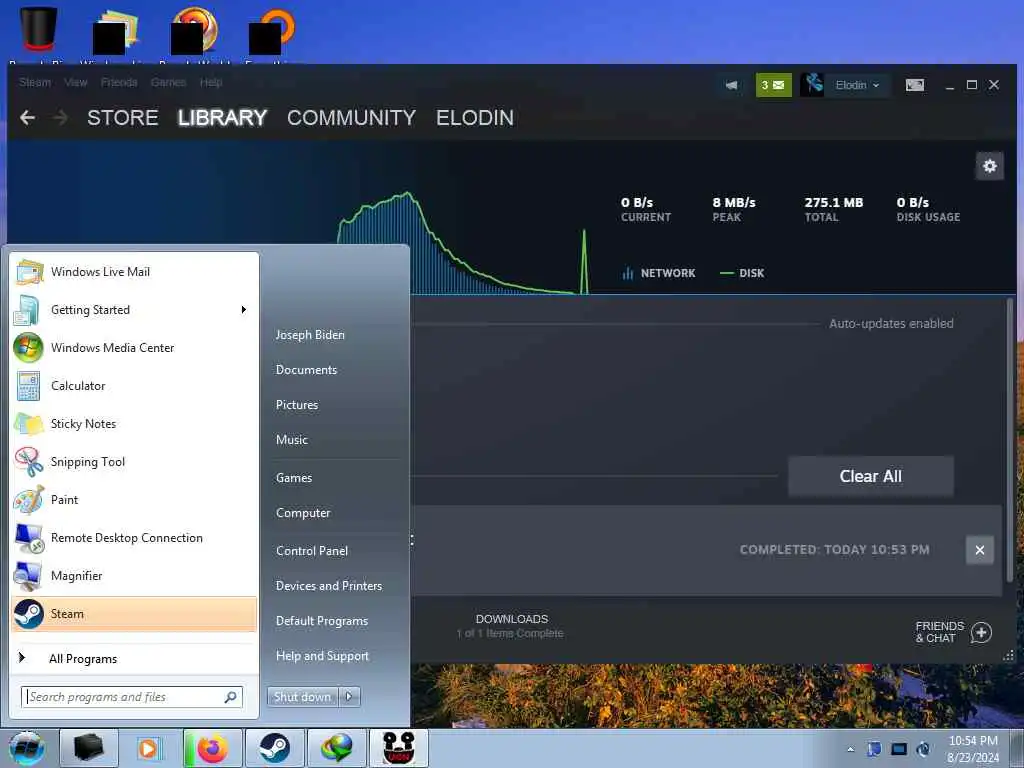Click the DISK graph legend

[x=742, y=273]
